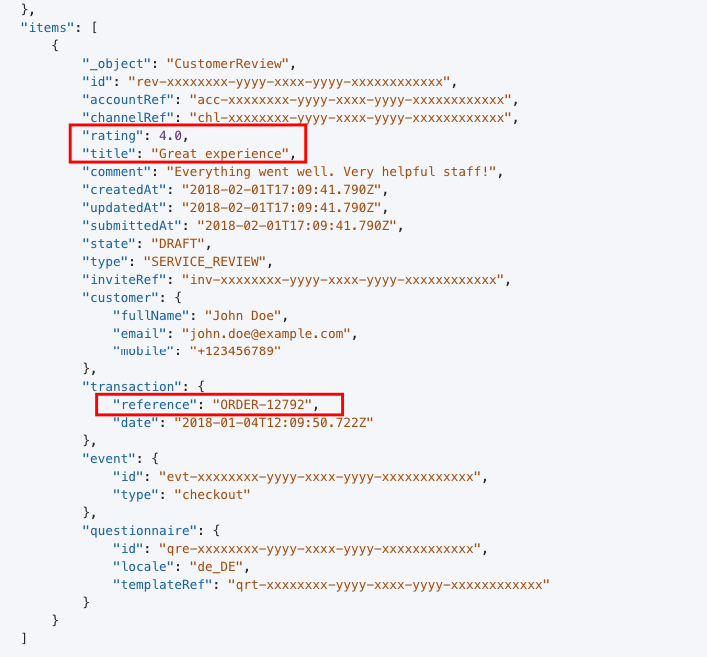The width and height of the screenshot is (707, 657).
Task: Click the "comment" key name
Action: (x=116, y=172)
